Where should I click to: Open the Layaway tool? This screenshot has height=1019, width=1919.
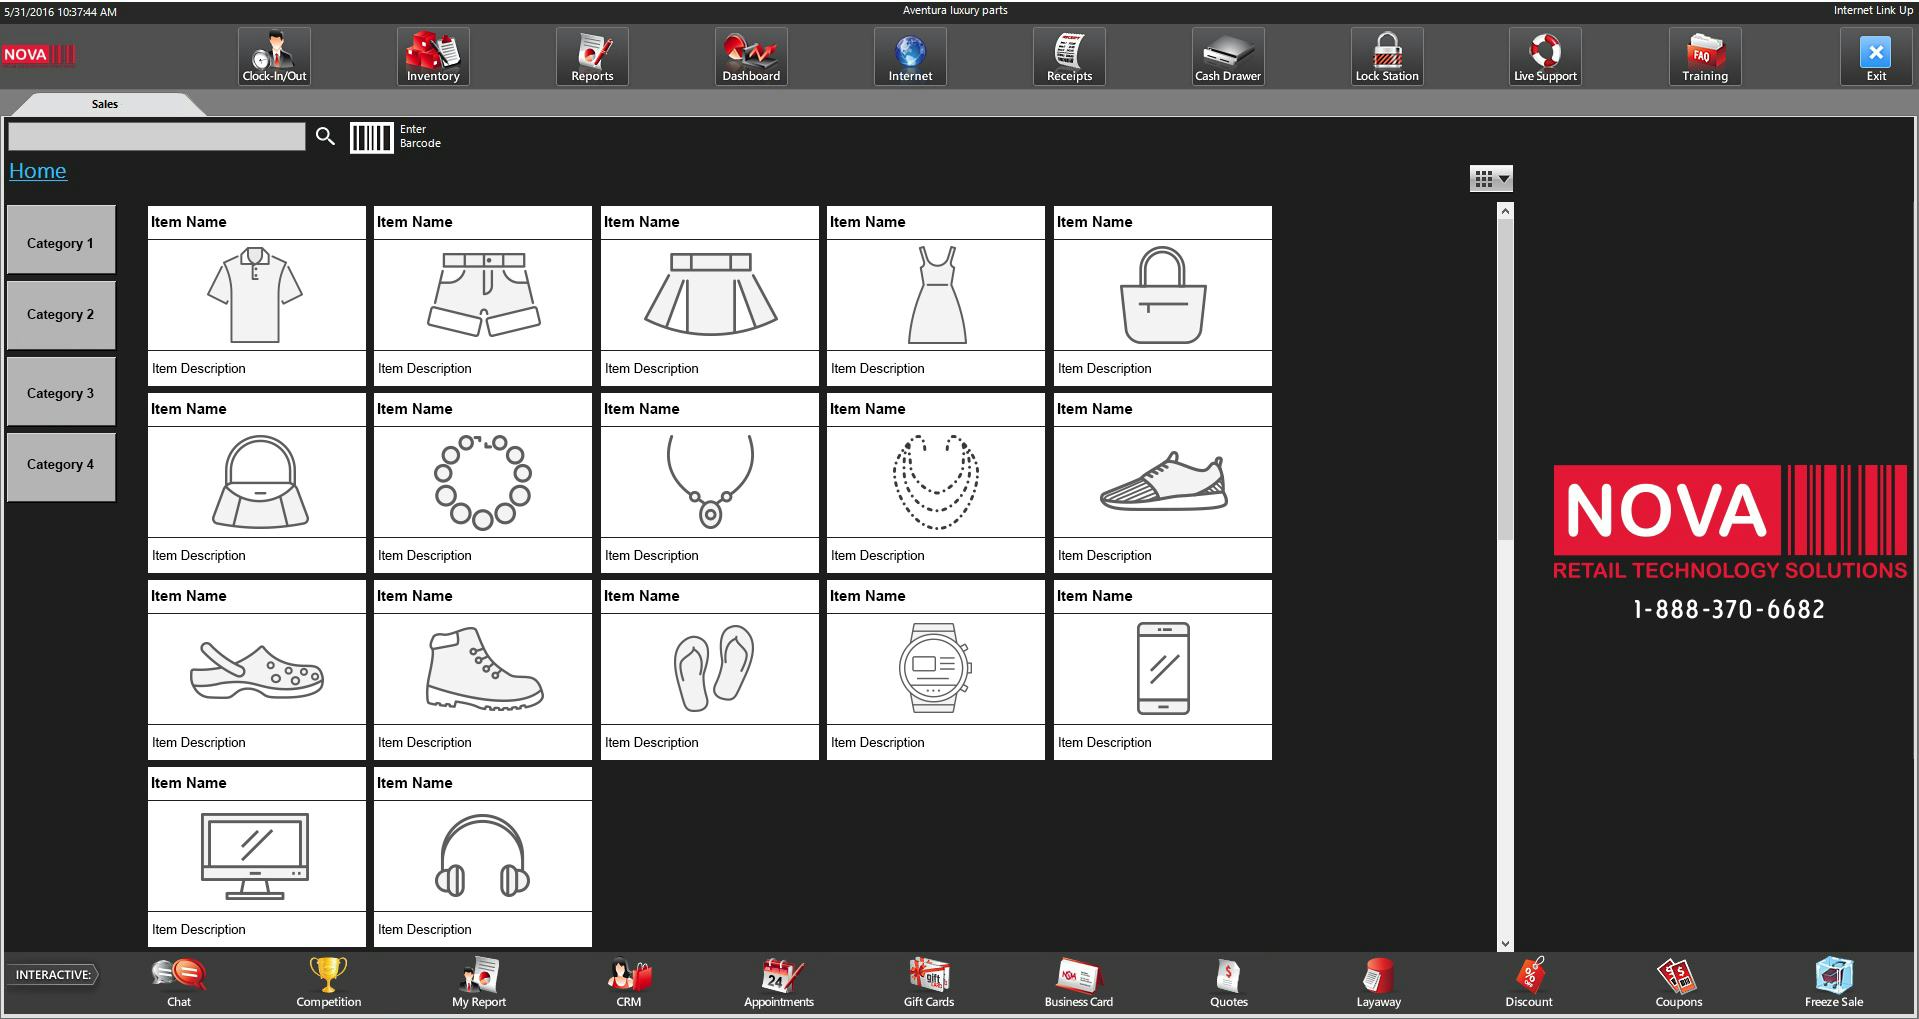[x=1378, y=981]
